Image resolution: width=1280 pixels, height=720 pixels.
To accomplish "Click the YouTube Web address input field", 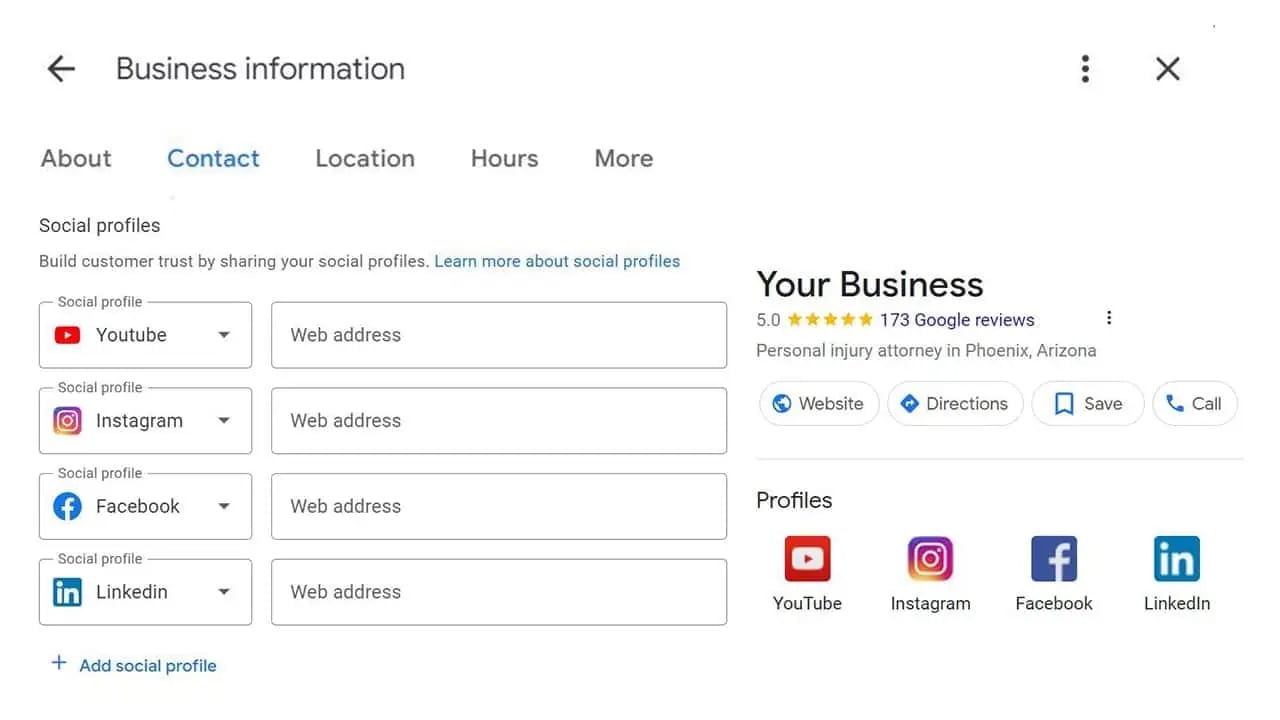I will click(x=498, y=335).
